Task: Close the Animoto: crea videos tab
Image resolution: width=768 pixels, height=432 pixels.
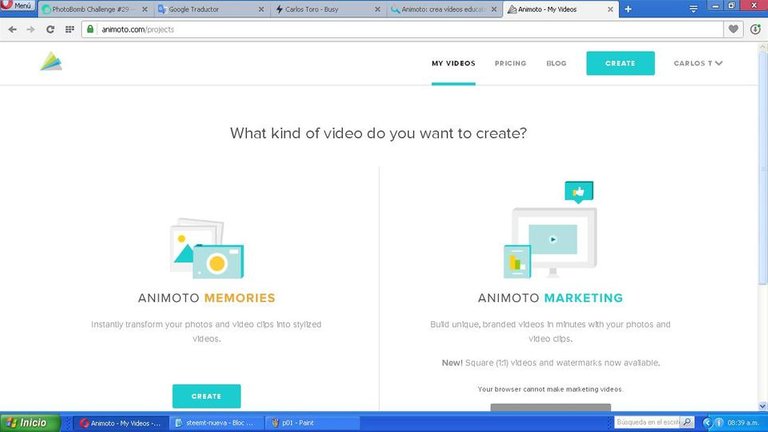Action: [494, 9]
